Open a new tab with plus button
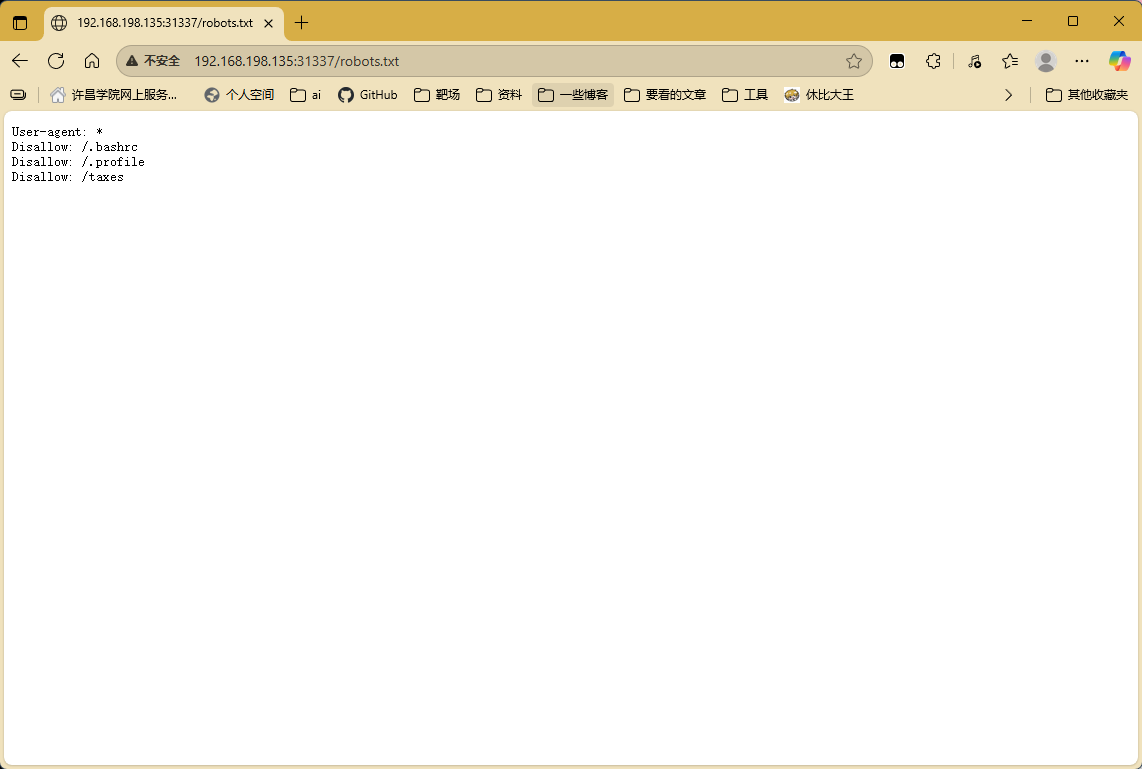Viewport: 1142px width, 769px height. 302,22
